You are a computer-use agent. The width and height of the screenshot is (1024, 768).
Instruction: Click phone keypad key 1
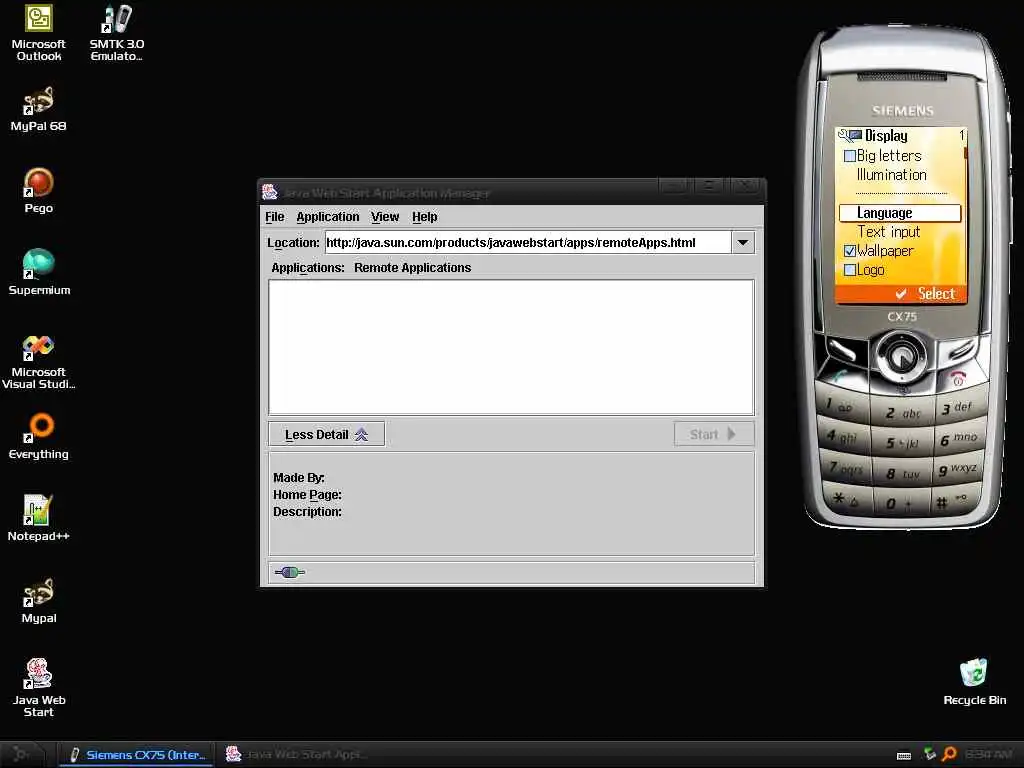(839, 406)
